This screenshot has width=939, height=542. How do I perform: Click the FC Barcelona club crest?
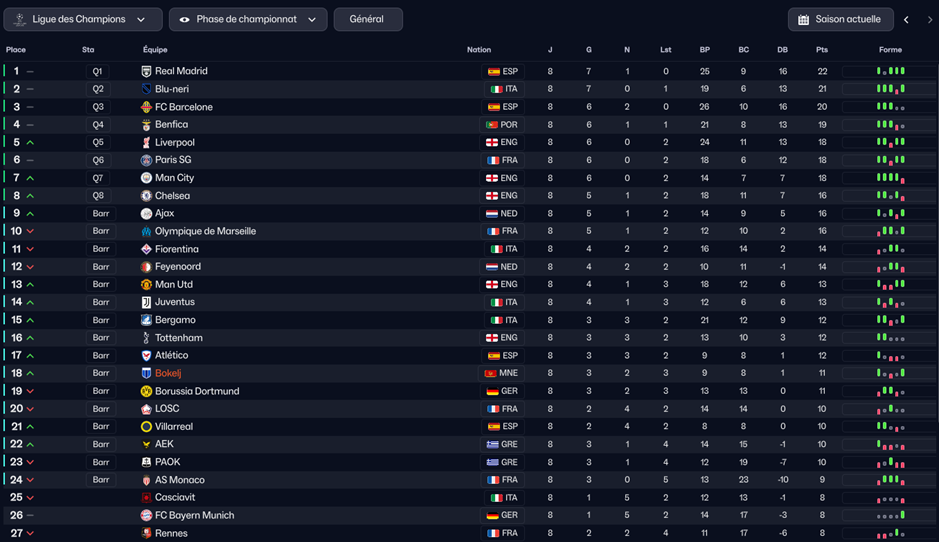147,107
